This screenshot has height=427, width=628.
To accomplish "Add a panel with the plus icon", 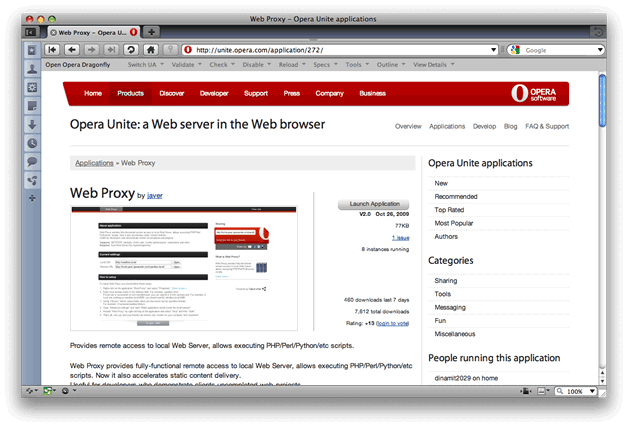I will click(32, 198).
